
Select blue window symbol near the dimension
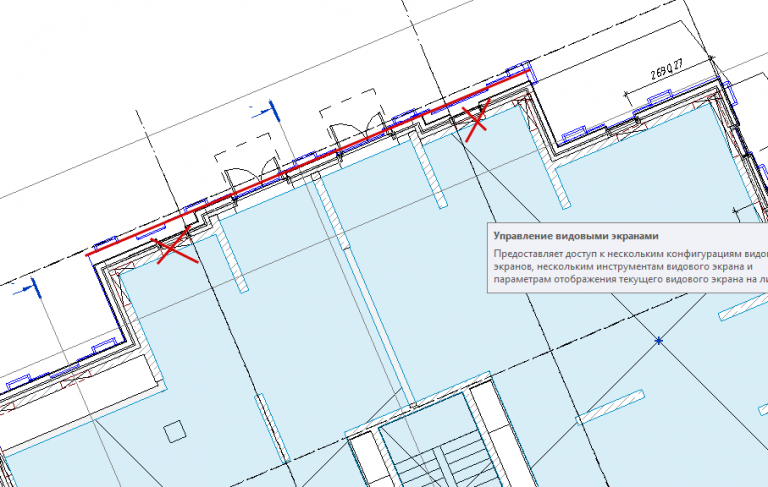click(x=659, y=96)
